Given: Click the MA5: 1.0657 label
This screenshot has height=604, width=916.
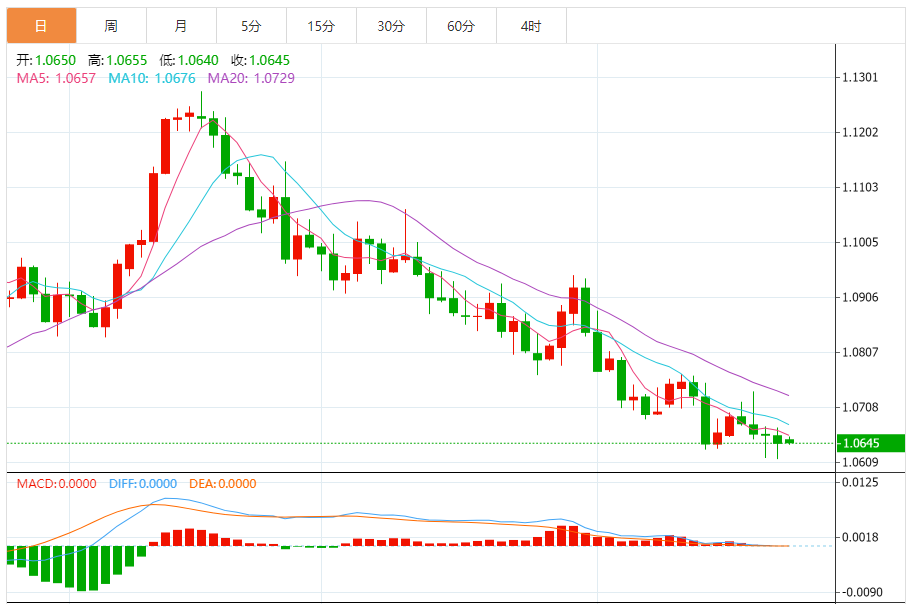Looking at the screenshot, I should [x=56, y=78].
